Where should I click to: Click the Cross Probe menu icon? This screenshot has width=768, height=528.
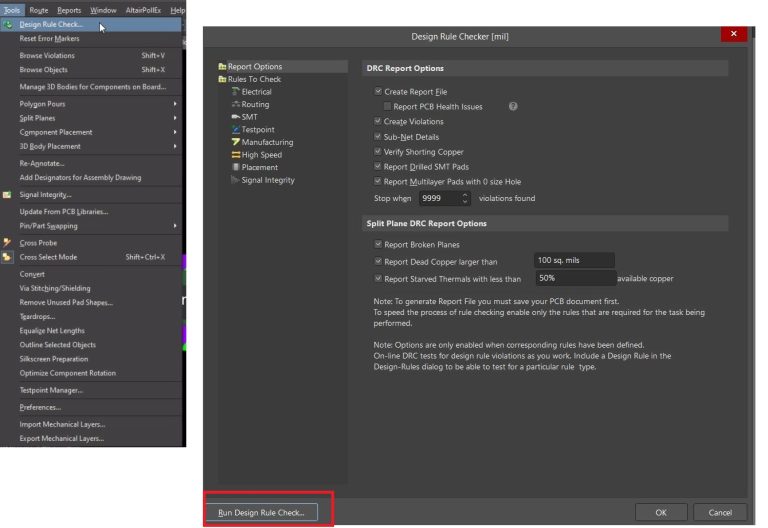tap(8, 242)
